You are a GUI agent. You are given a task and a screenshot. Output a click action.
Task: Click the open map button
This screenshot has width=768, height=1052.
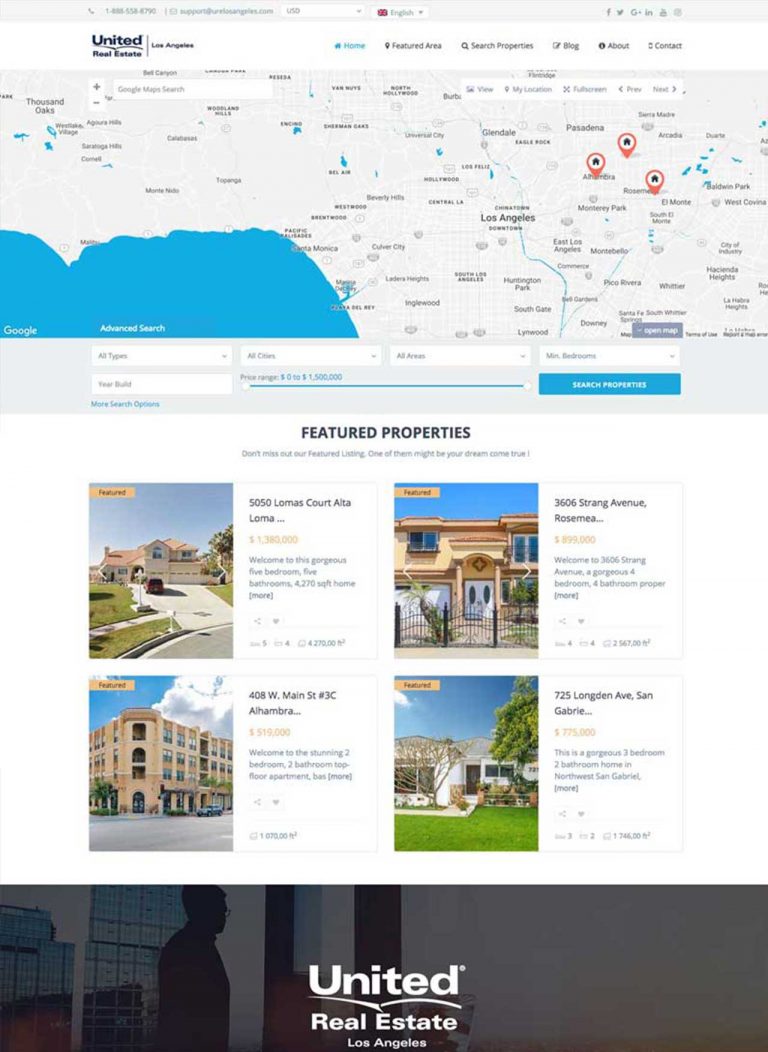[x=657, y=330]
